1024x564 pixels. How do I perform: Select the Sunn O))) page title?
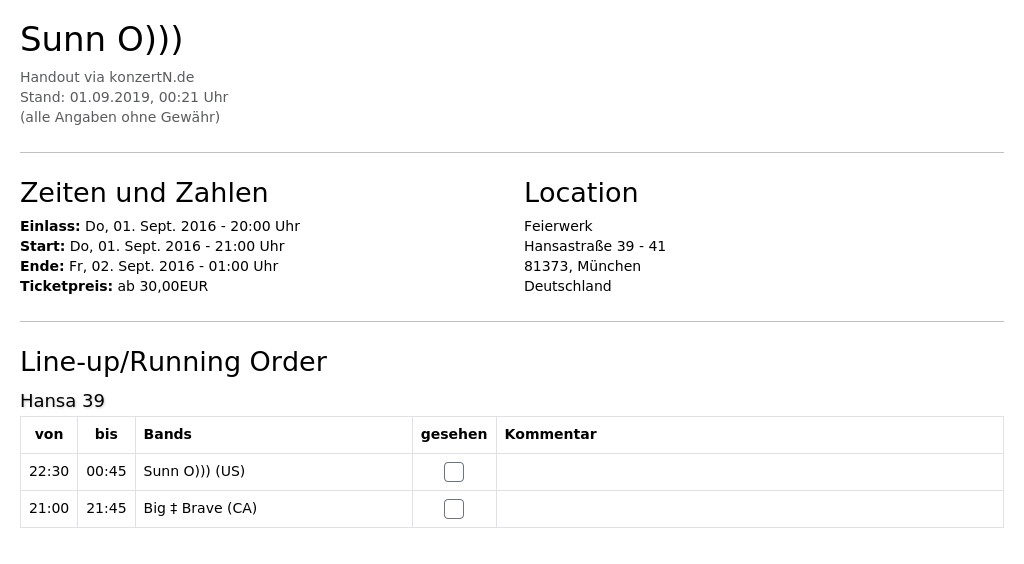pyautogui.click(x=101, y=39)
